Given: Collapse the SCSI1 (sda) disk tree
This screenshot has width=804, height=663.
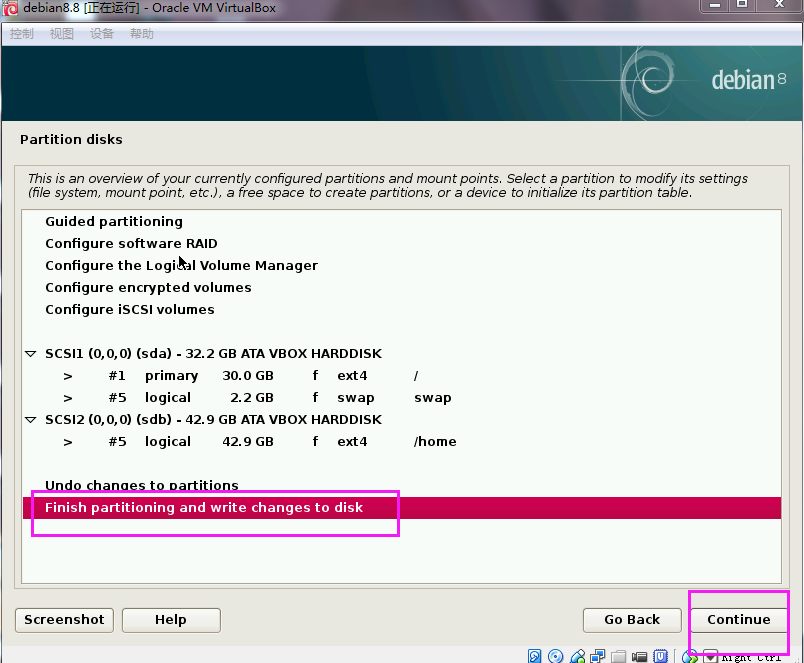Looking at the screenshot, I should tap(31, 354).
